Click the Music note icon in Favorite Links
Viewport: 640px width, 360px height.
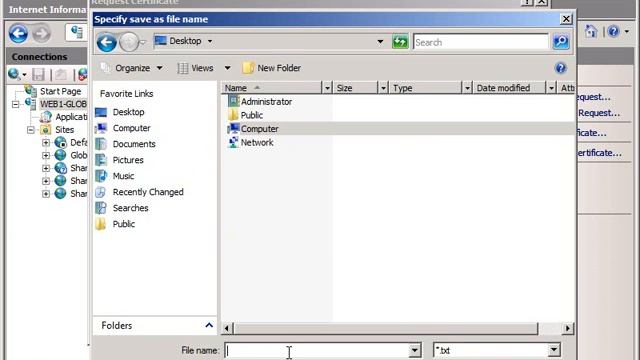tap(101, 176)
